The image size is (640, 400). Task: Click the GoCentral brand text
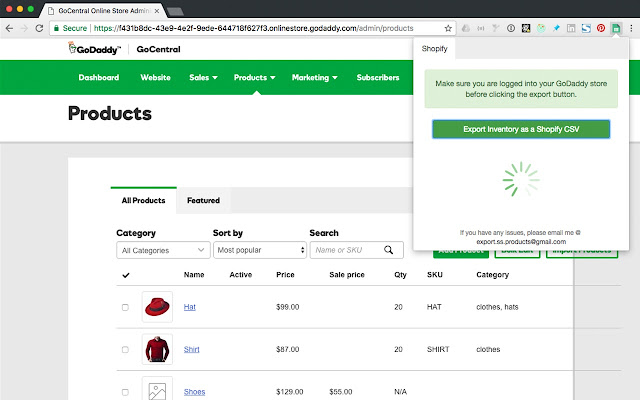(158, 49)
